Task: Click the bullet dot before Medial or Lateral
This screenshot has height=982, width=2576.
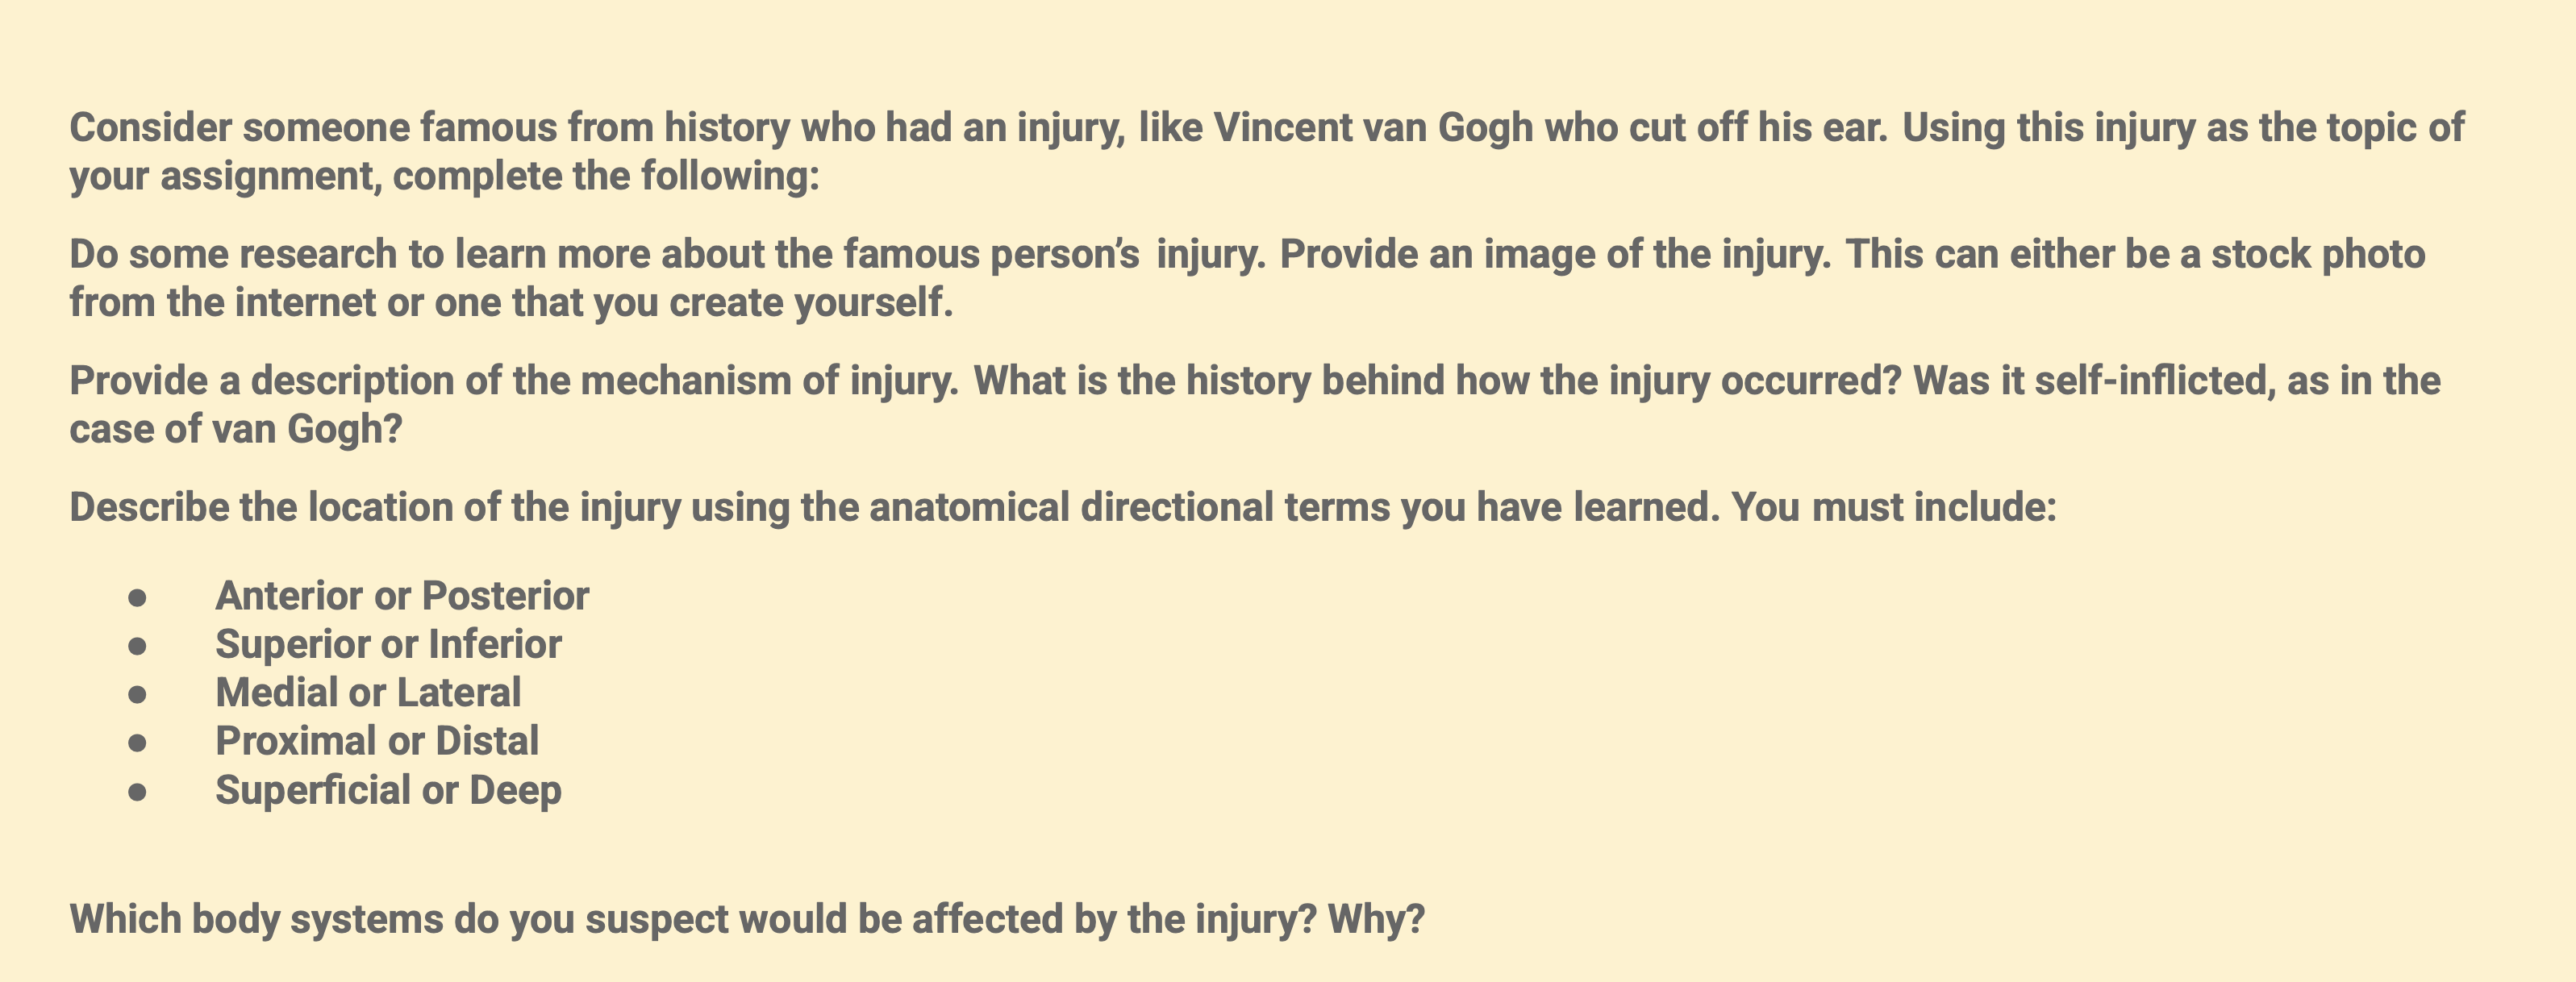Action: [138, 695]
